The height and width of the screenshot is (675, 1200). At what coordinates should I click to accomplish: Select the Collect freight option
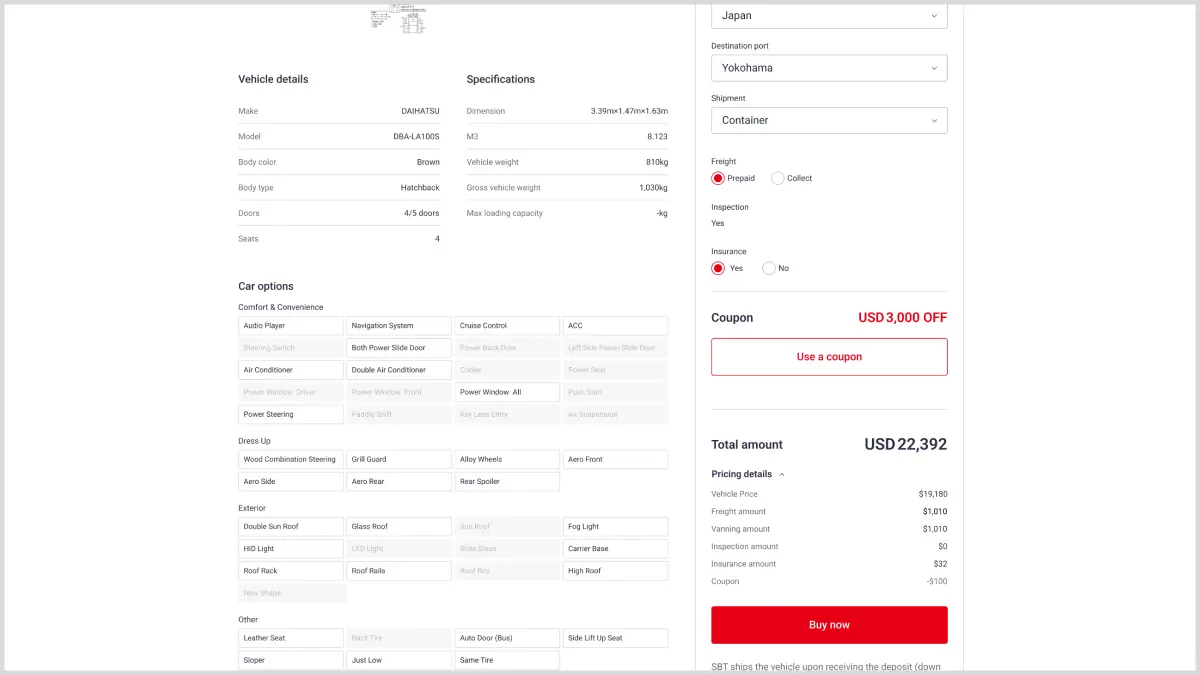(777, 177)
